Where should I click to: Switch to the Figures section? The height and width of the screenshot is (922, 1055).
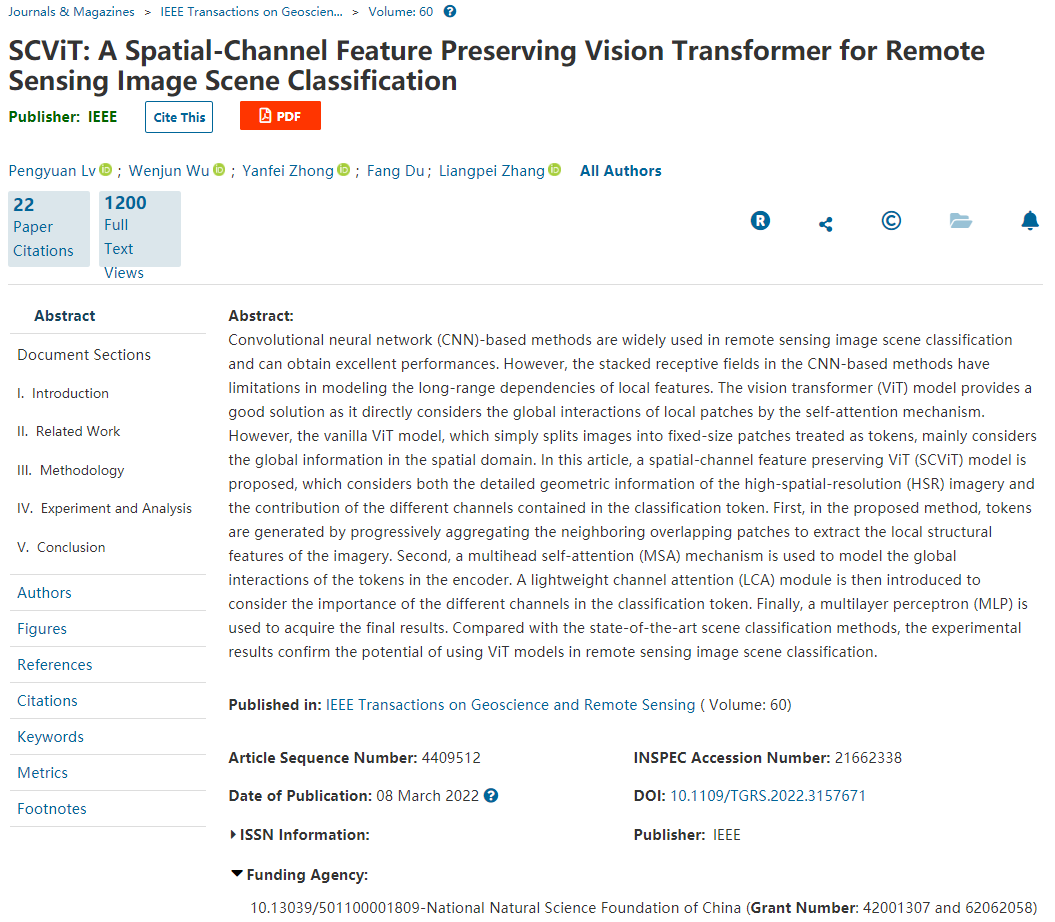tap(42, 629)
